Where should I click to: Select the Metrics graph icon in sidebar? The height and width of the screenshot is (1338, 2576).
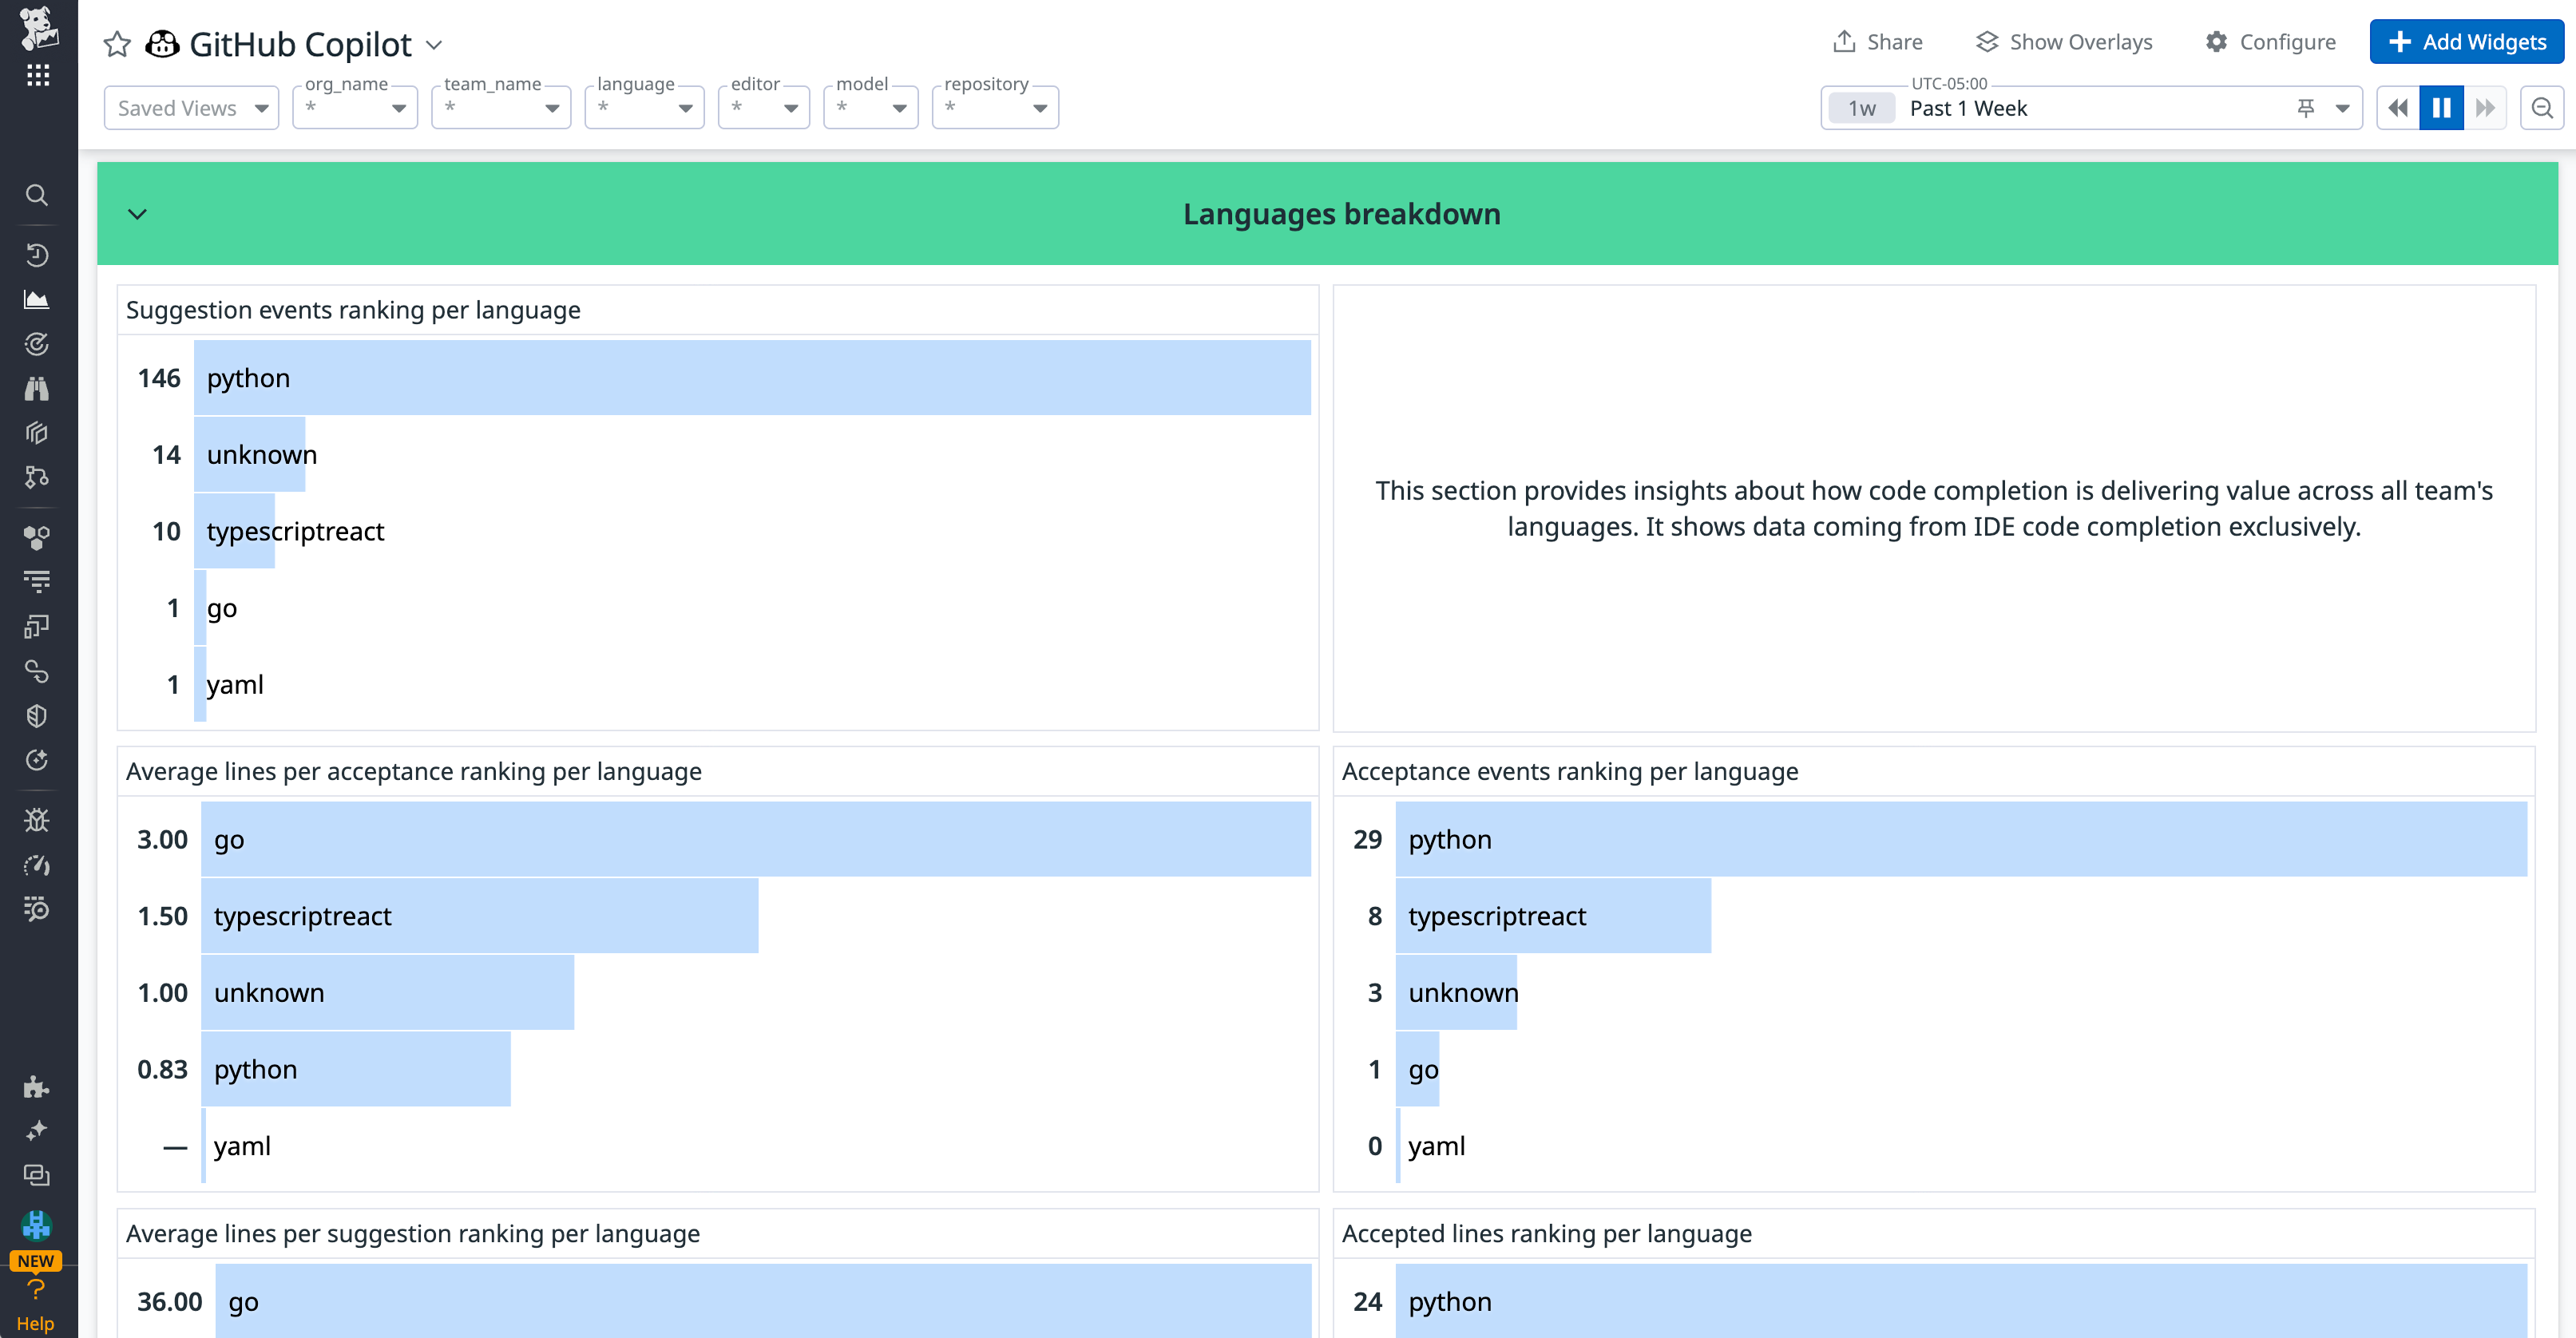pos(37,299)
